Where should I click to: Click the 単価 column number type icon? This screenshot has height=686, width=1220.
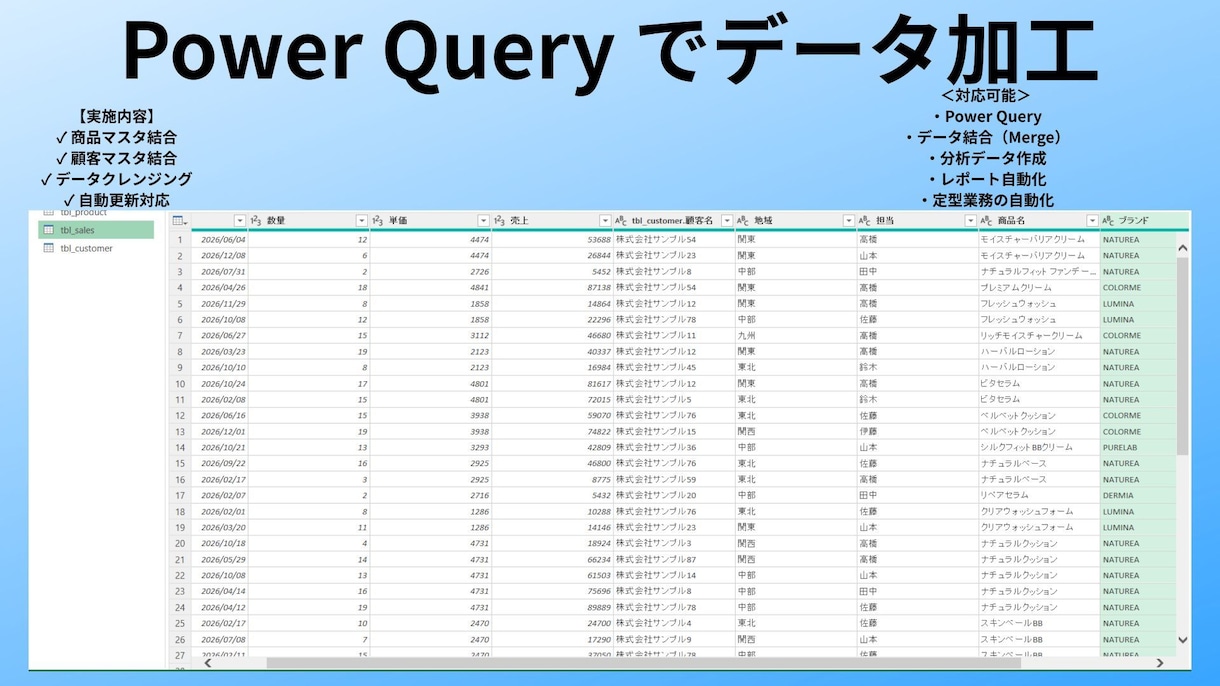point(378,220)
